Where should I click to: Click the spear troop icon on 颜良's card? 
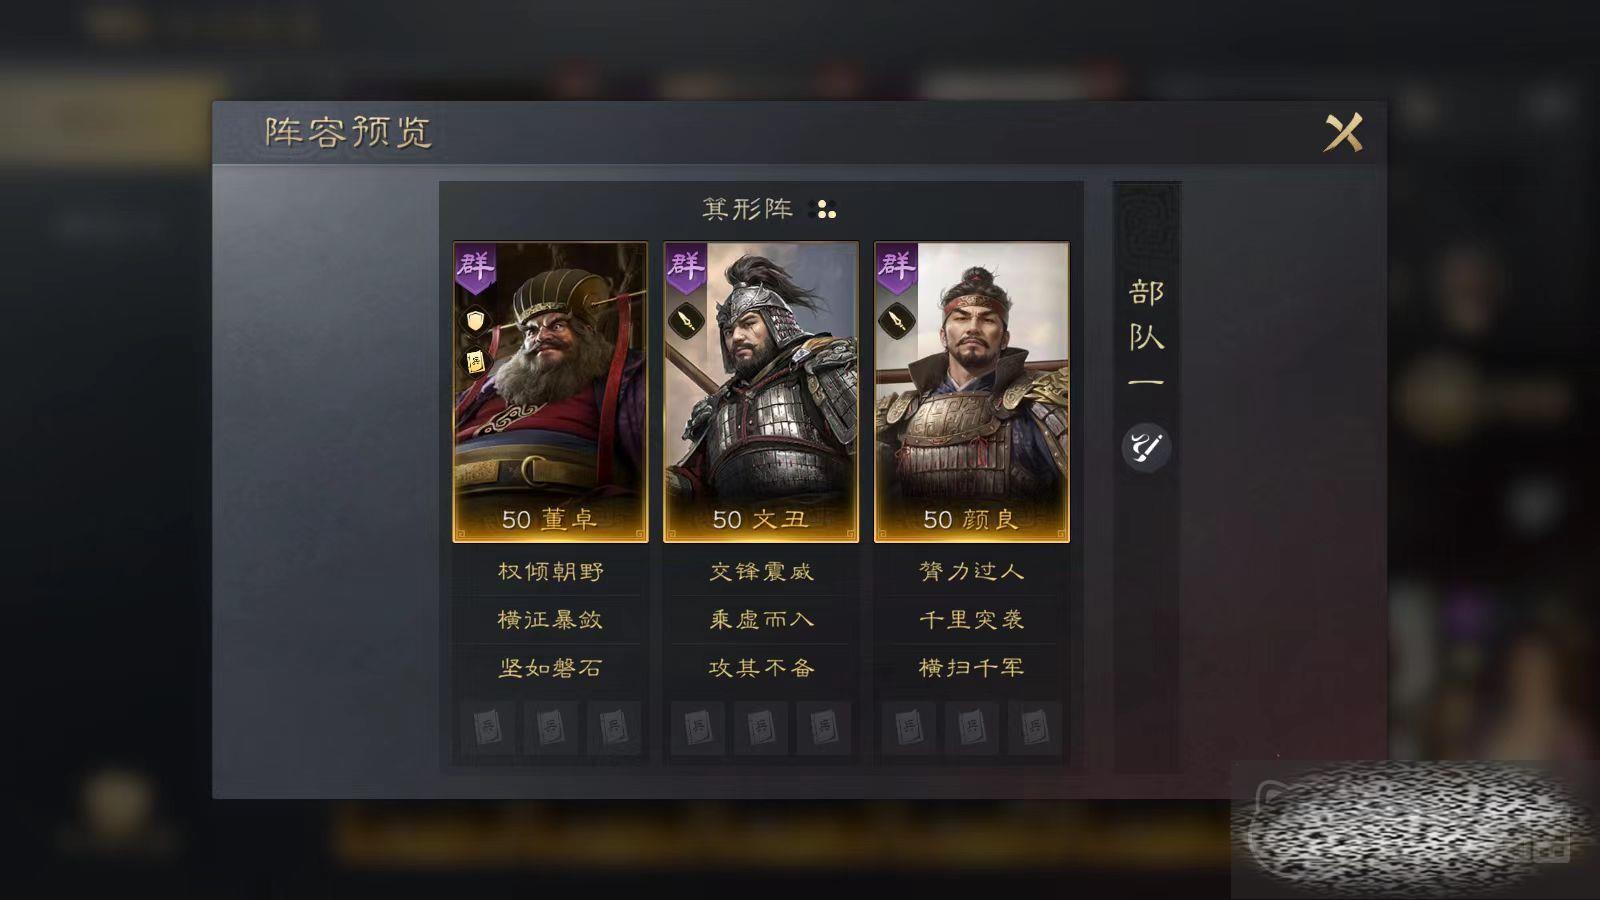tap(896, 321)
